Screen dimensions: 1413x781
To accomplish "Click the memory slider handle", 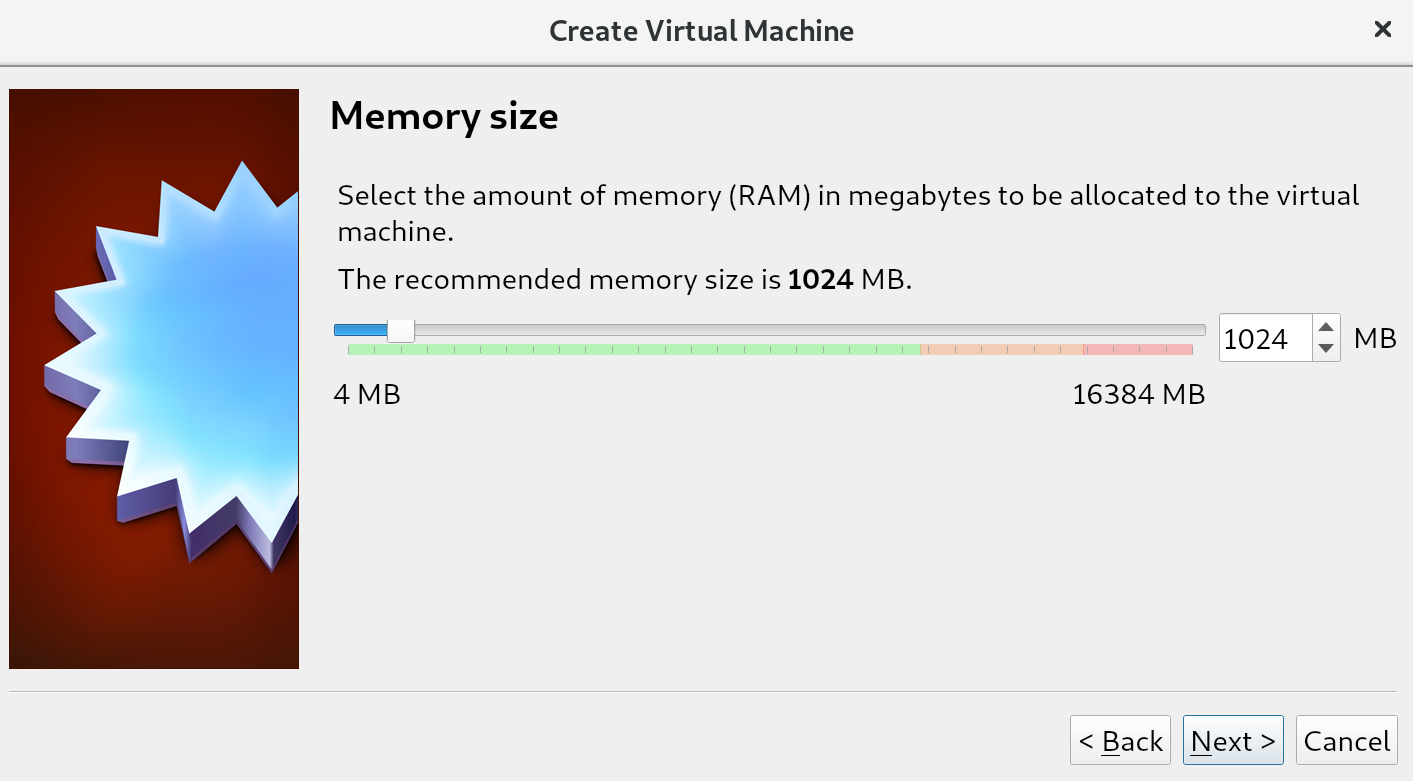I will coord(401,330).
